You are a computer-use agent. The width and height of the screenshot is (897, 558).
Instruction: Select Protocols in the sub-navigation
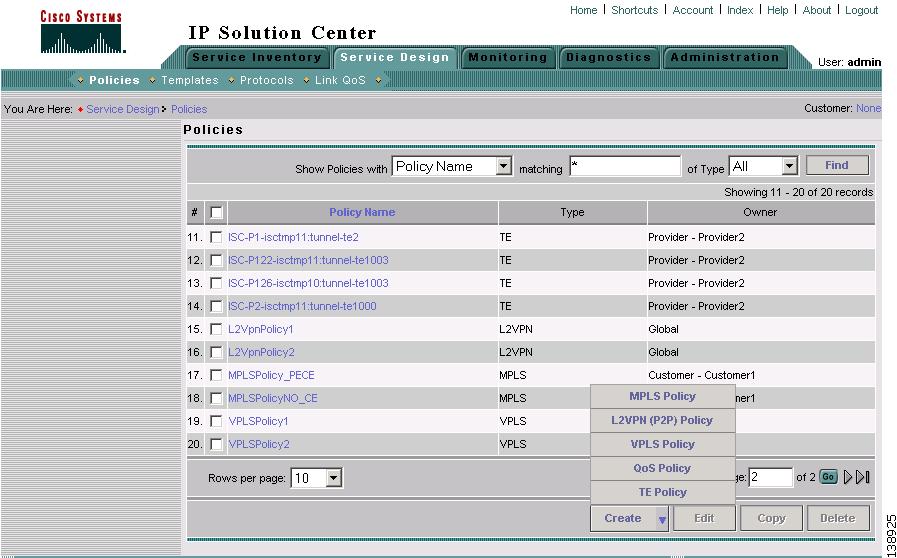267,80
